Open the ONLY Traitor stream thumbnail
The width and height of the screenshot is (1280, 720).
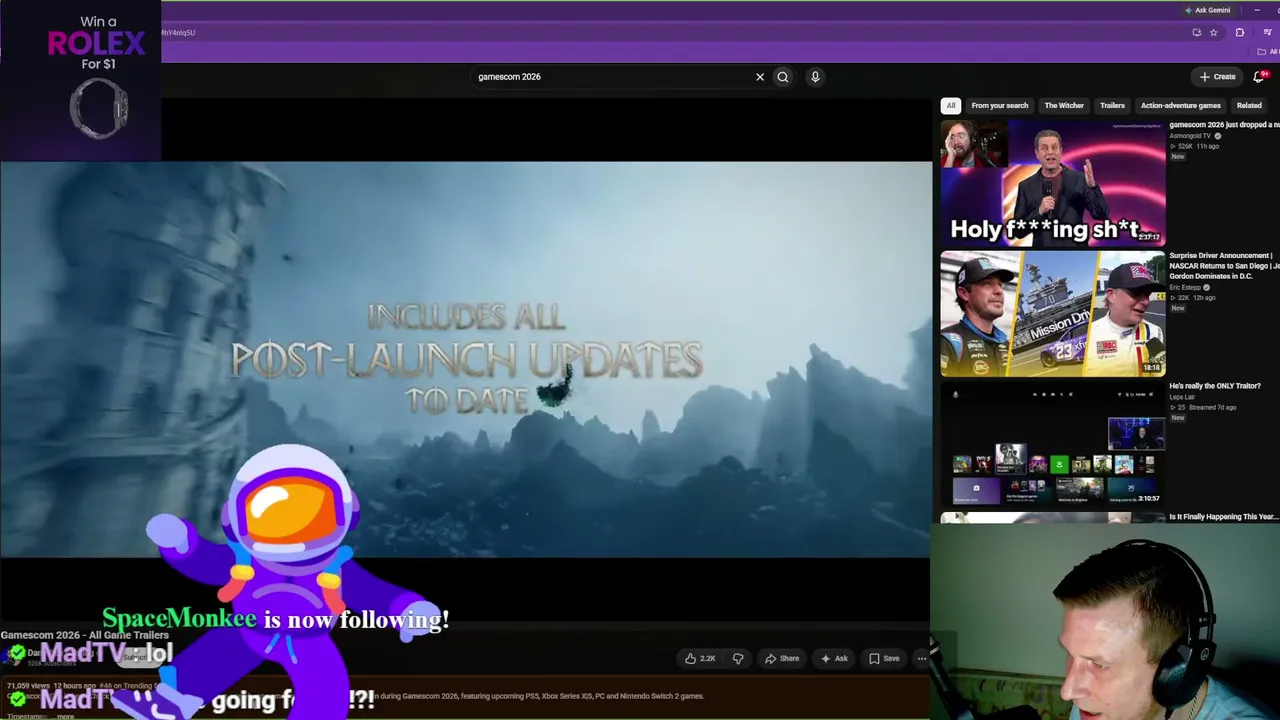pos(1053,444)
